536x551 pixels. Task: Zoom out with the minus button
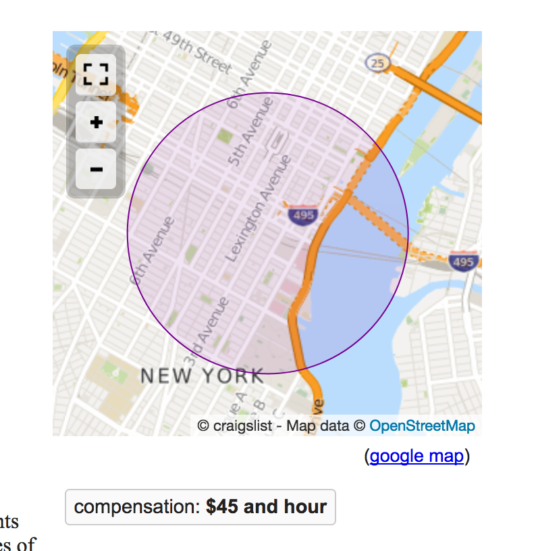(96, 169)
